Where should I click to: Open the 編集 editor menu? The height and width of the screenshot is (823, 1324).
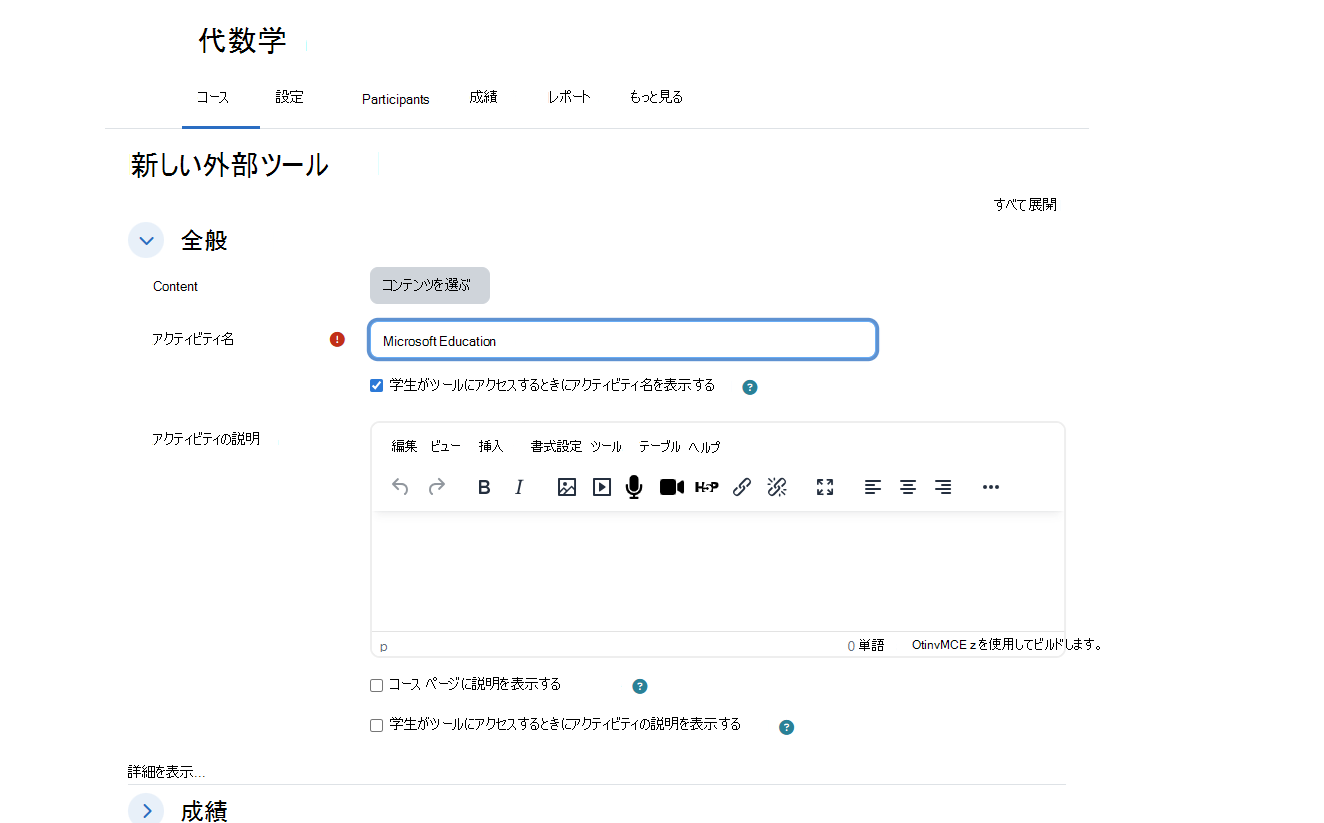[x=404, y=446]
